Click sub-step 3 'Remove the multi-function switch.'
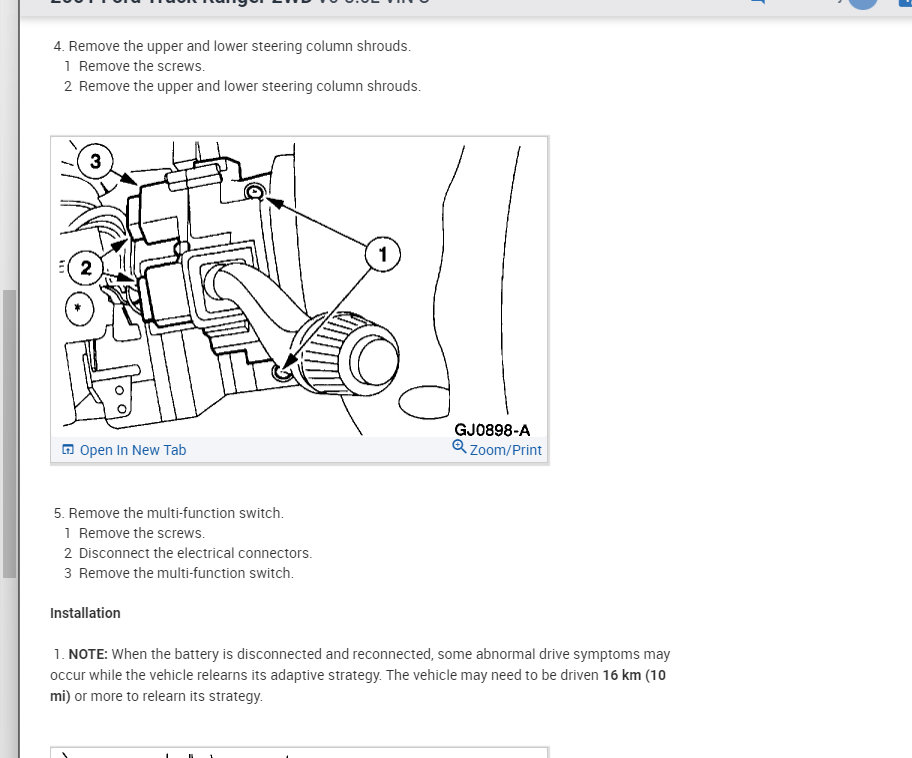This screenshot has height=758, width=912. (186, 573)
